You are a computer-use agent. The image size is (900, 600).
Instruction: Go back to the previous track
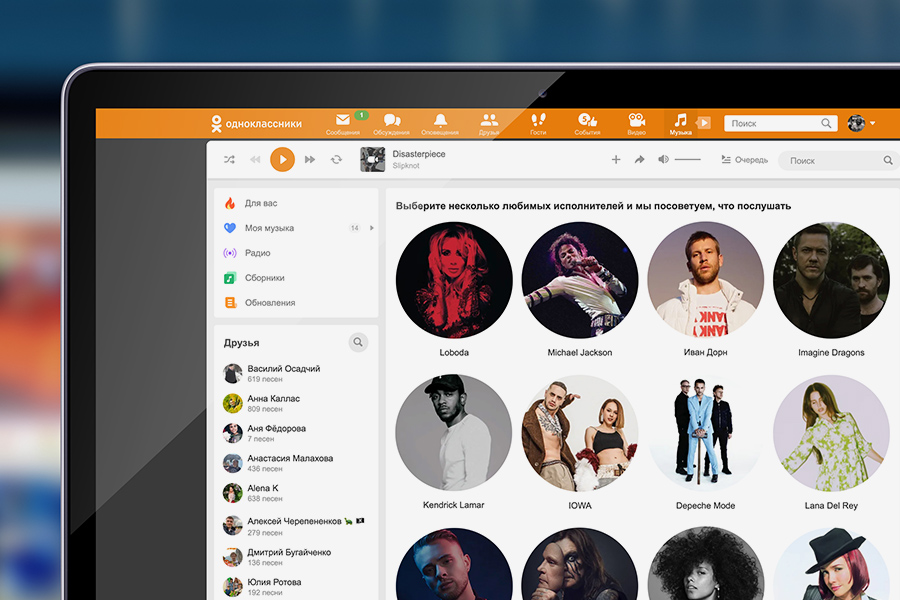[x=255, y=160]
